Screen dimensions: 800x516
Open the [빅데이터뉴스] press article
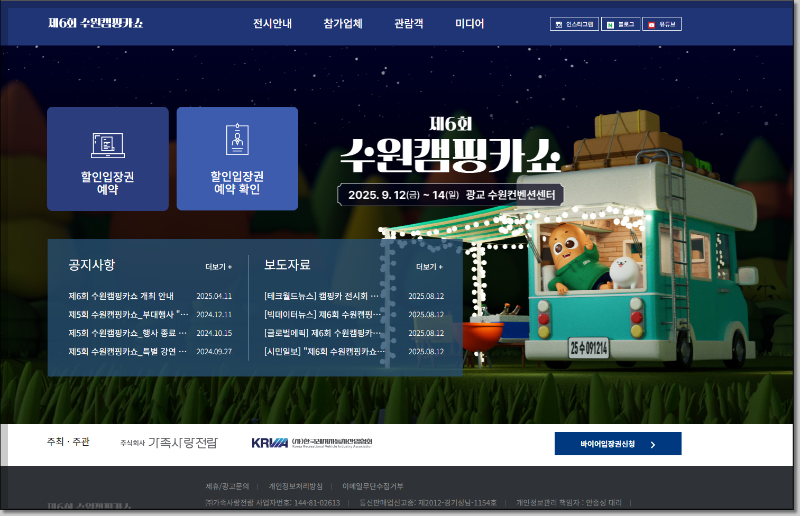[322, 314]
